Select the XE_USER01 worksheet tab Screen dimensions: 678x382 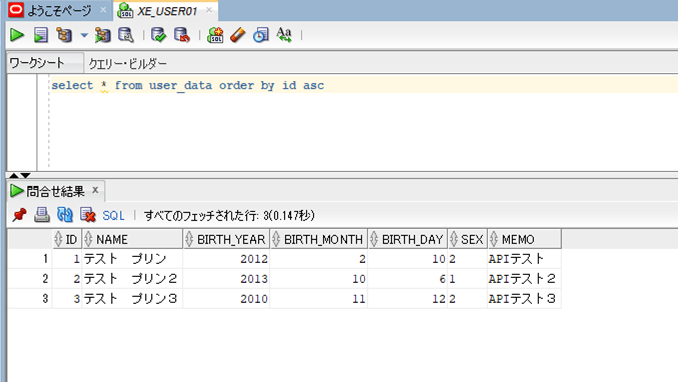click(x=166, y=11)
